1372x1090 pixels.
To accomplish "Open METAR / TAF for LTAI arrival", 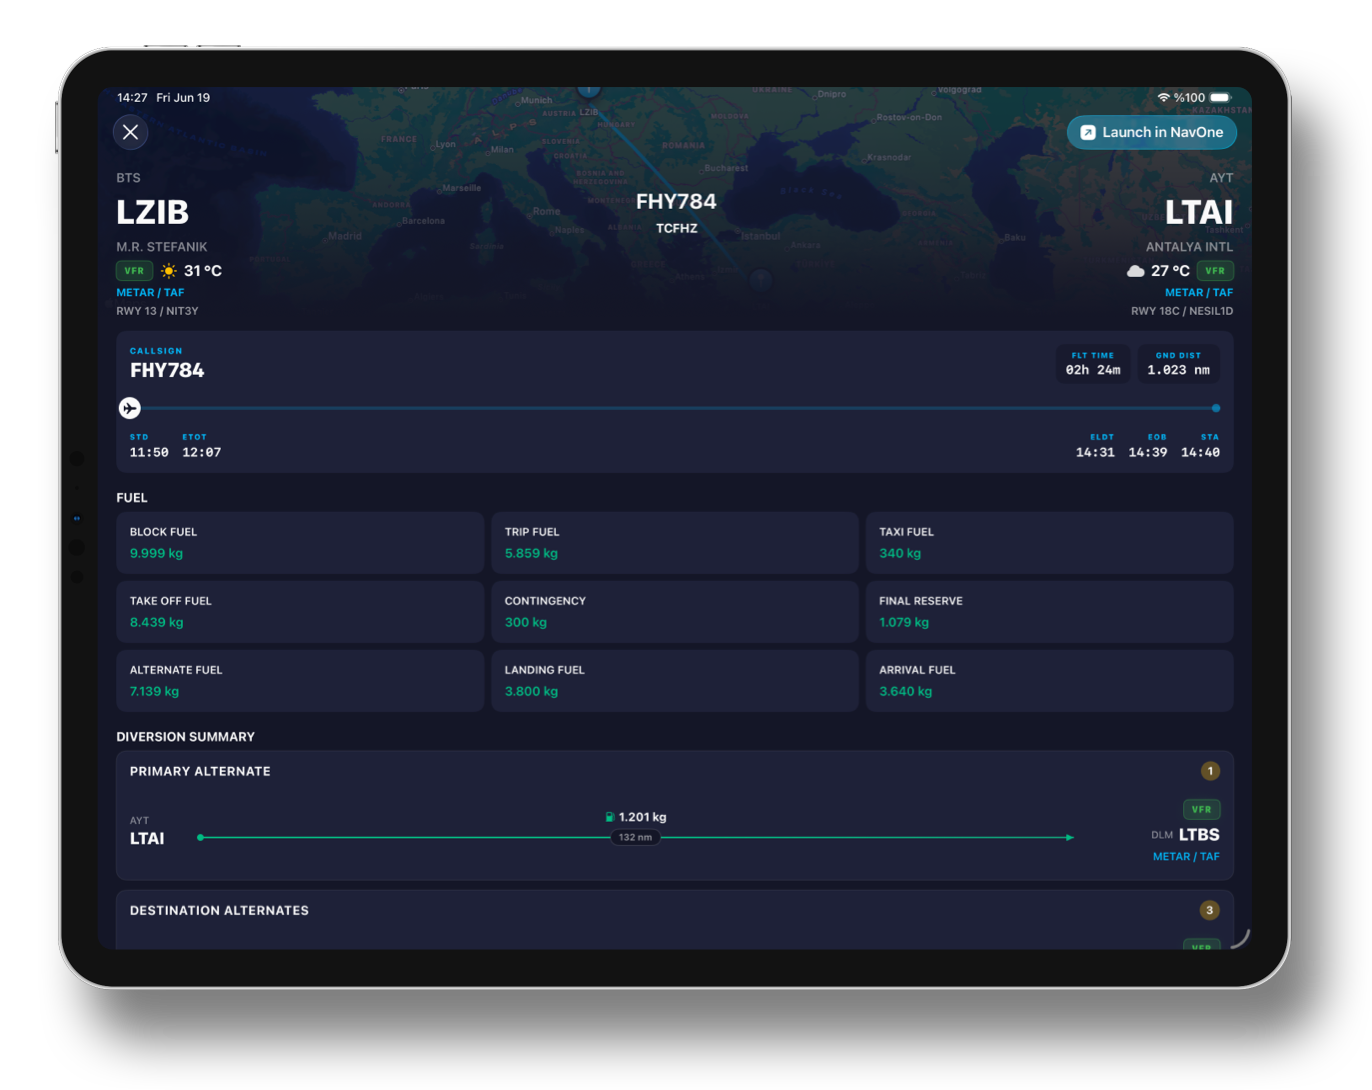I will 1199,293.
